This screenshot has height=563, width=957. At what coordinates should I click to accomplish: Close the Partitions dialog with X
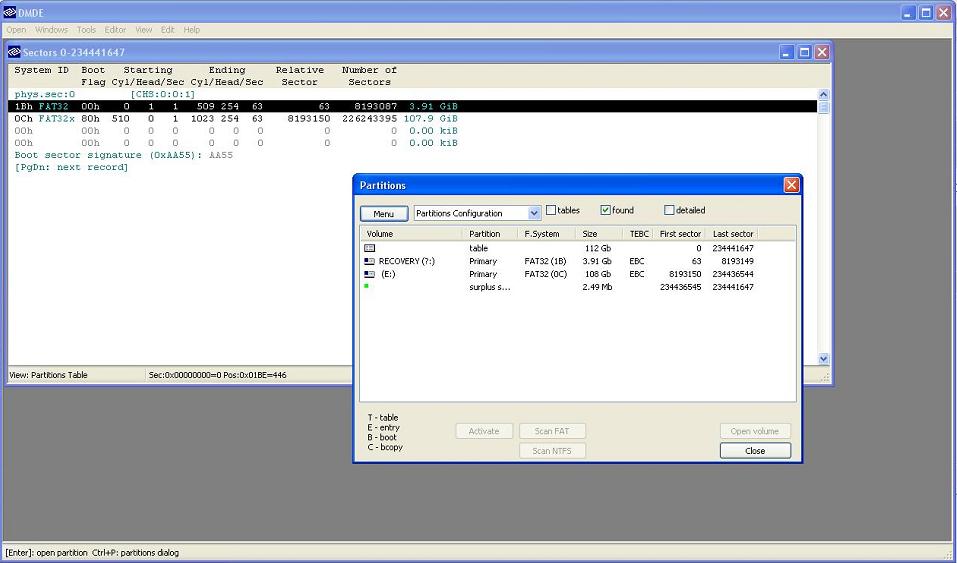point(791,185)
